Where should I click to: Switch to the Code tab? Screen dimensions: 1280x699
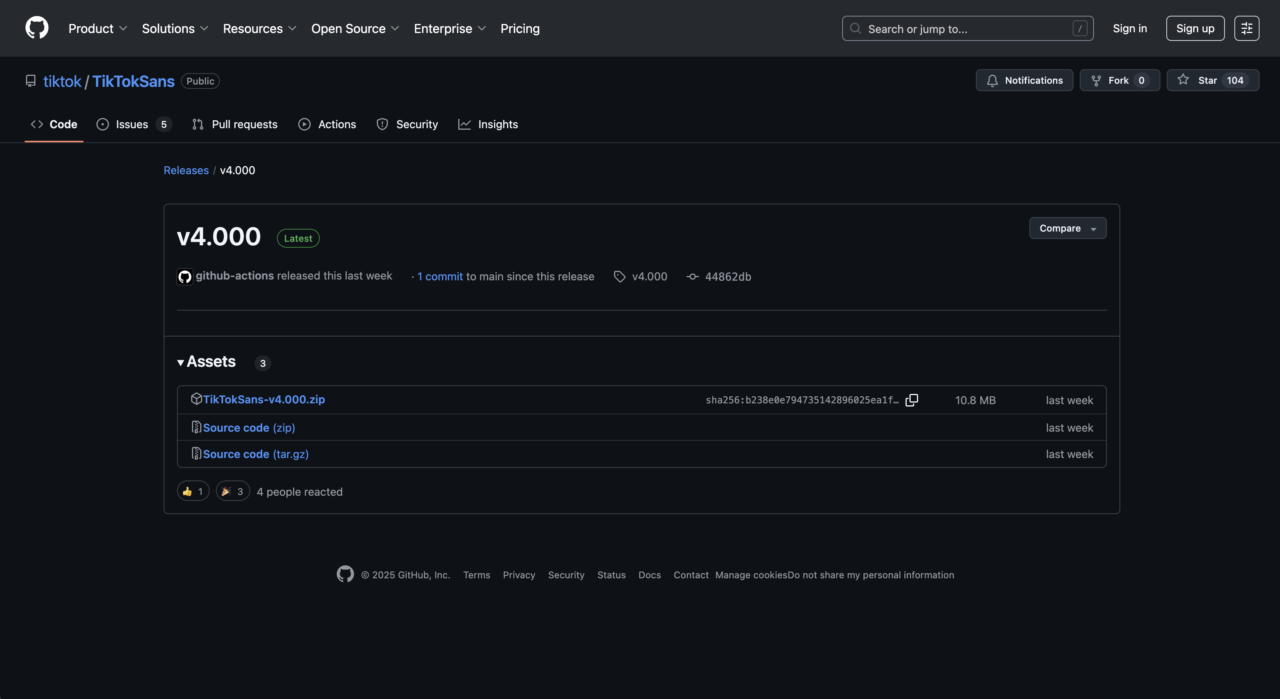(x=54, y=125)
